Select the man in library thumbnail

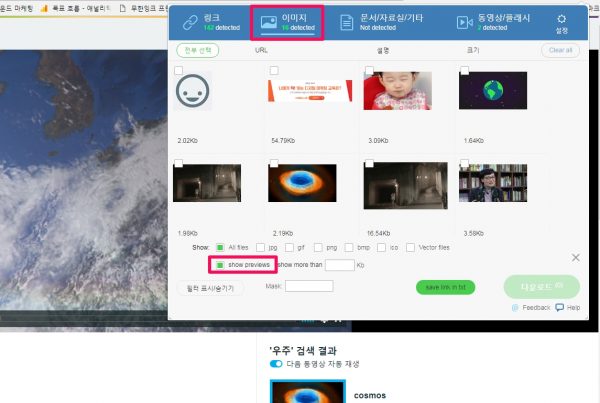(x=493, y=183)
